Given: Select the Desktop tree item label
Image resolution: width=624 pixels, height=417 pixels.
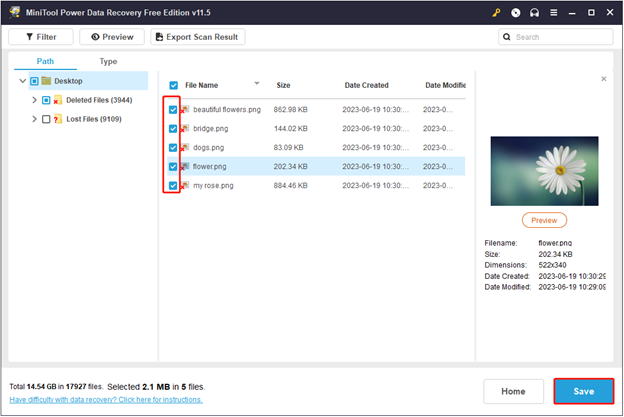Looking at the screenshot, I should pos(68,81).
